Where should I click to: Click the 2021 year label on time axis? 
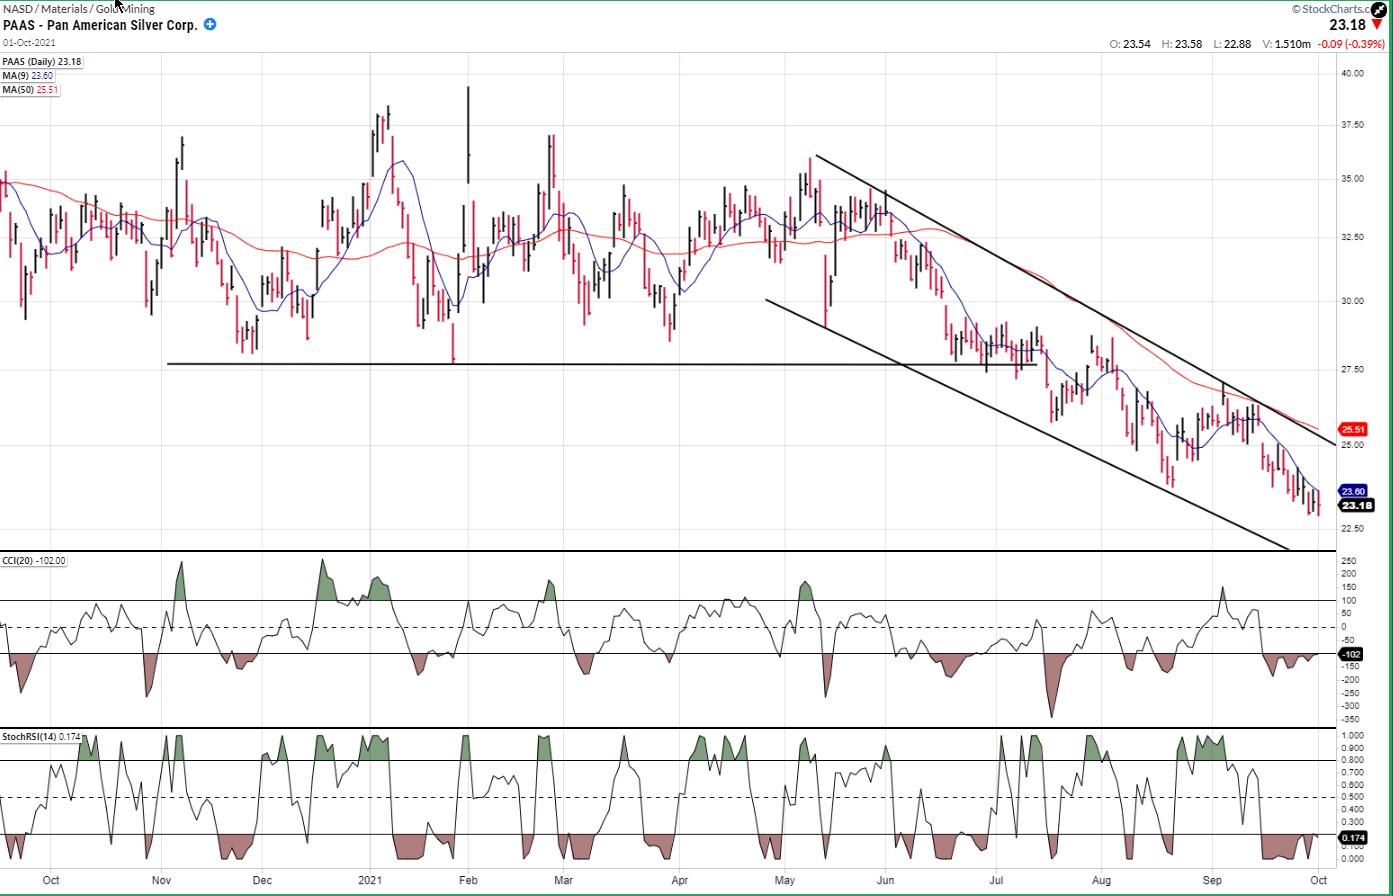[371, 881]
